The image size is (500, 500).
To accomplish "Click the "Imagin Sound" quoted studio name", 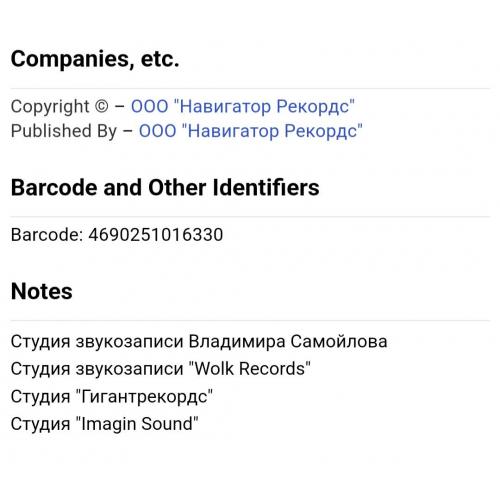I will tap(137, 424).
